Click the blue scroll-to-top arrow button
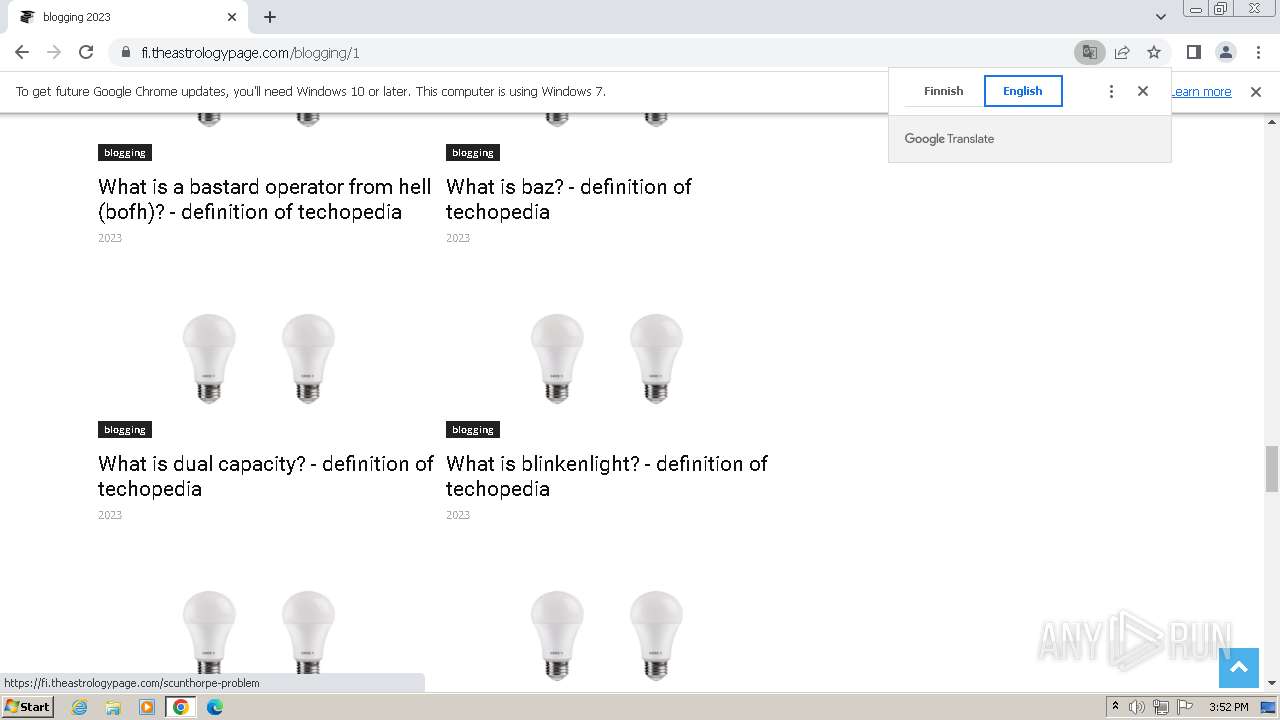 point(1238,668)
